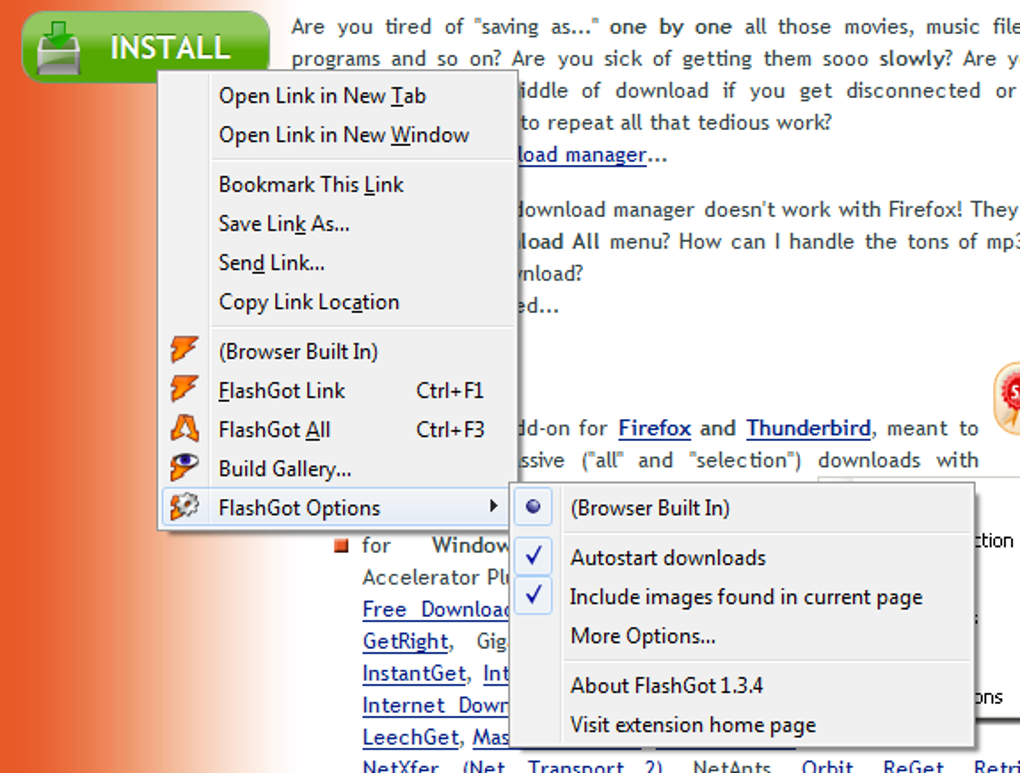Click the red square bullet before 'for Windows'
1020x773 pixels.
pyautogui.click(x=342, y=545)
